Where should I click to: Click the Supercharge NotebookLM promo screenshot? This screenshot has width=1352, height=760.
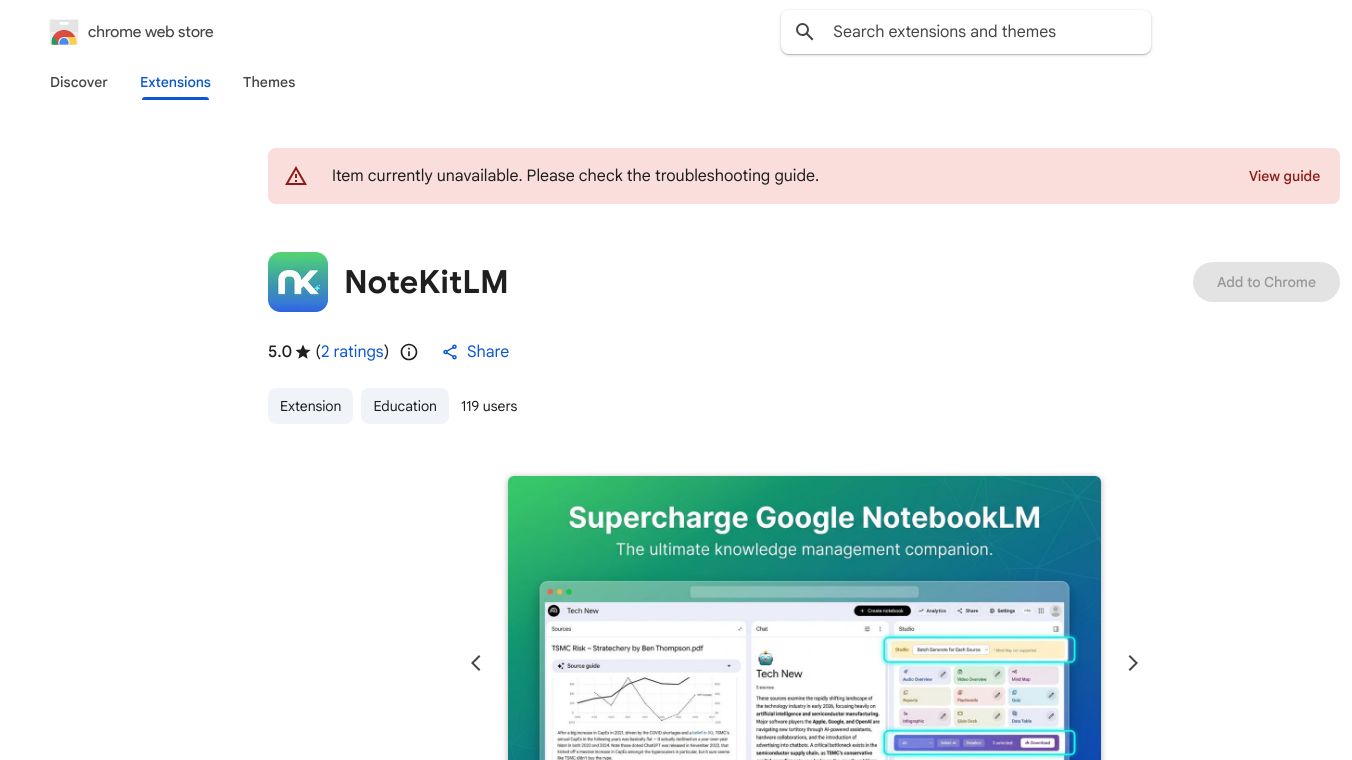804,618
